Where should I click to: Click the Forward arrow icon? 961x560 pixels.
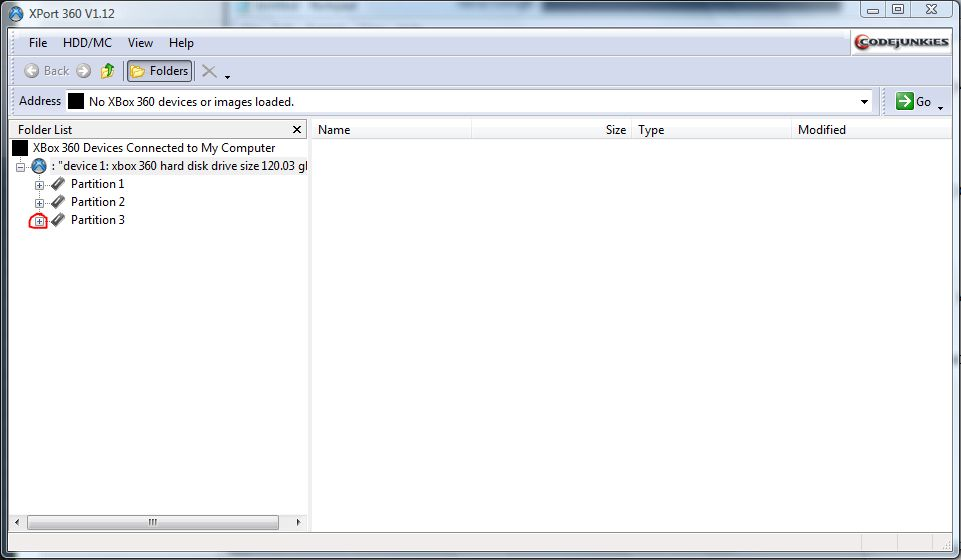83,71
